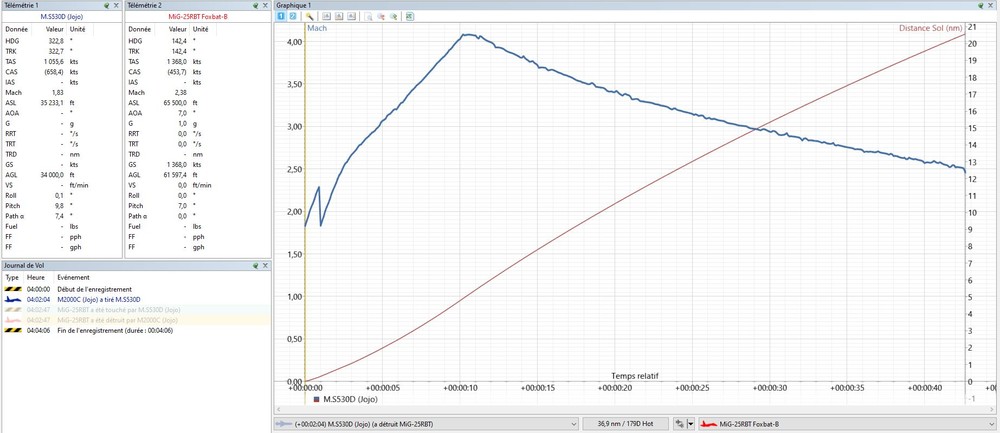1000x433 pixels.
Task: Click the blue aircraft icon in flight log
Action: pyautogui.click(x=13, y=300)
